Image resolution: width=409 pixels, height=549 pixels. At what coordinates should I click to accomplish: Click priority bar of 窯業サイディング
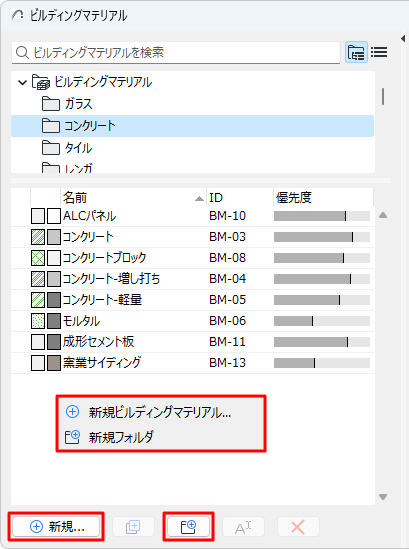coord(322,363)
